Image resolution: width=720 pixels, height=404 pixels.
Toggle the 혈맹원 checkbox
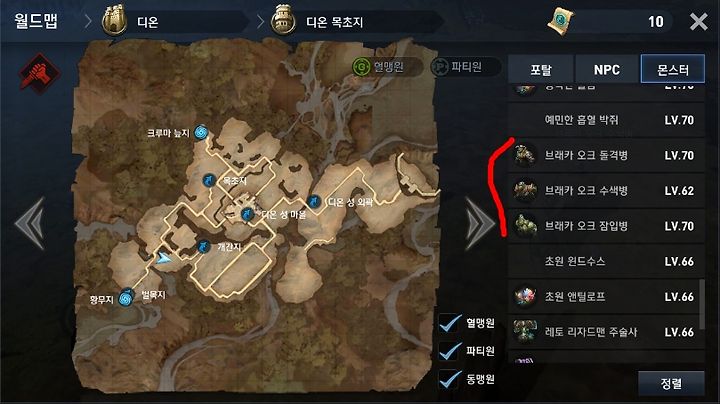[450, 323]
